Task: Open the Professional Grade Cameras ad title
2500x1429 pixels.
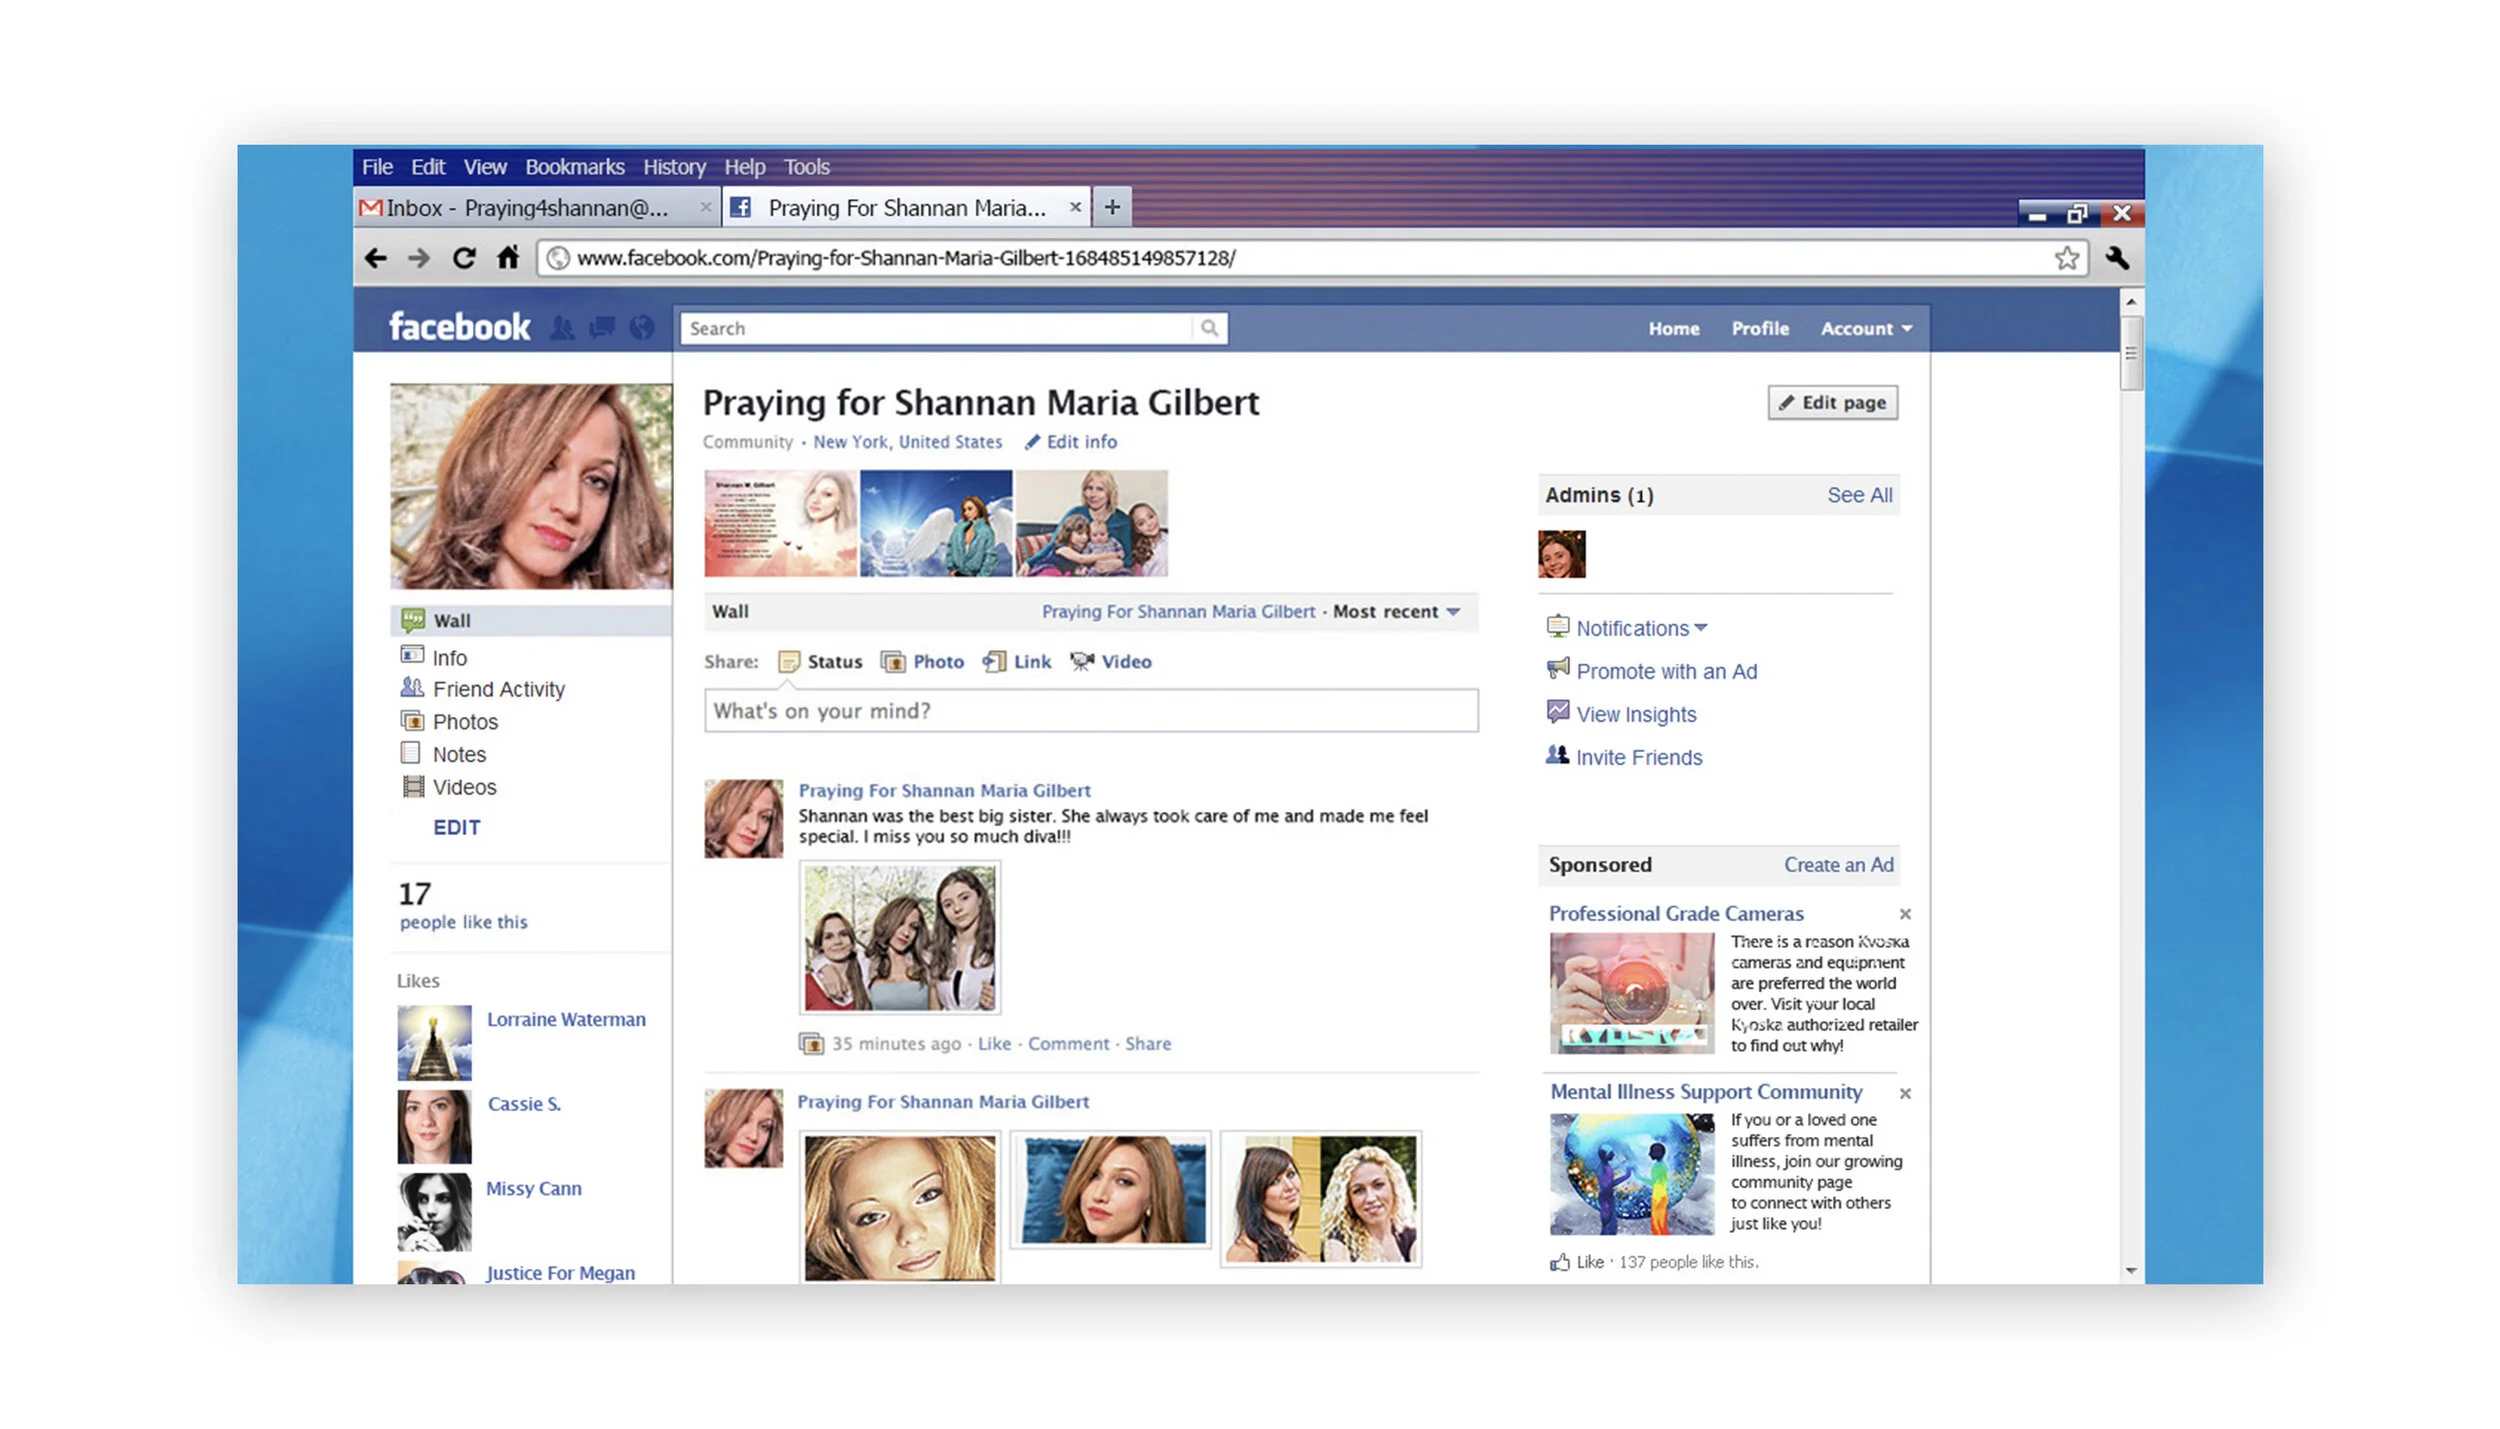Action: pos(1676,913)
